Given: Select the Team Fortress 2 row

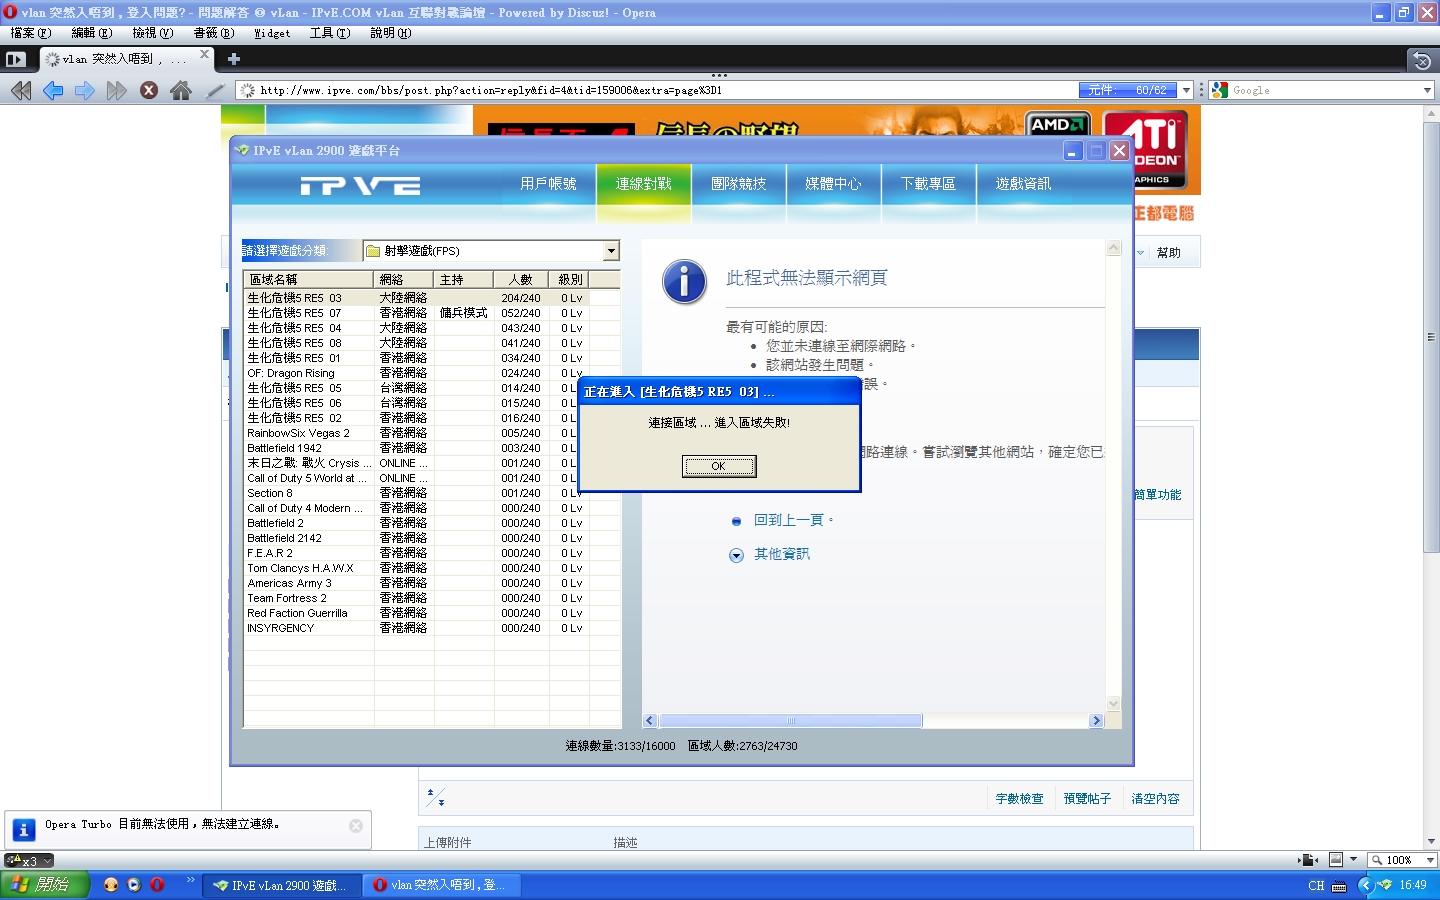Looking at the screenshot, I should (x=431, y=598).
